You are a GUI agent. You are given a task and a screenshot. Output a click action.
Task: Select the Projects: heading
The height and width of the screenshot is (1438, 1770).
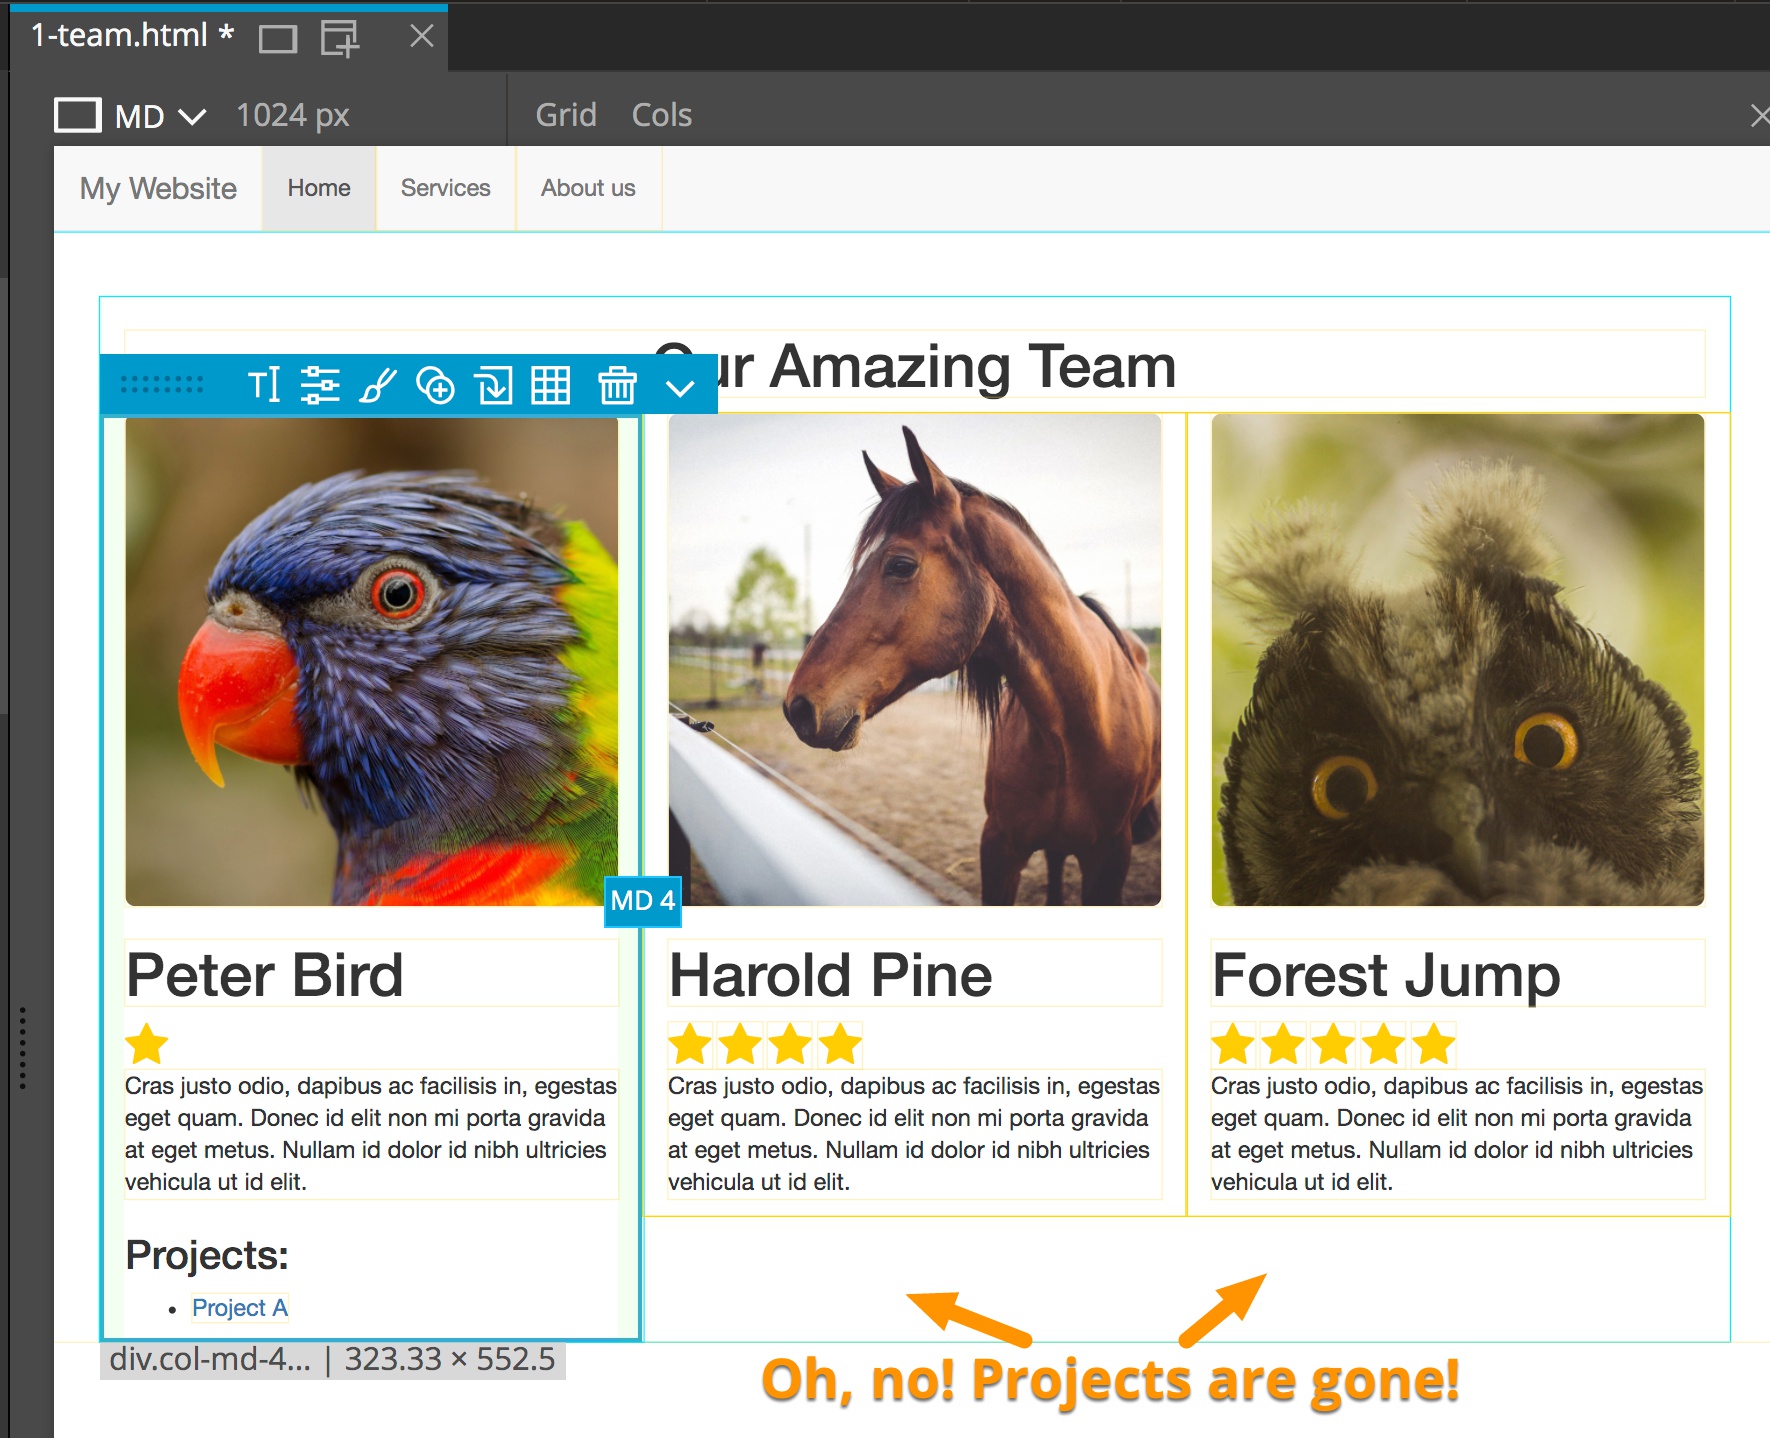[x=207, y=1255]
